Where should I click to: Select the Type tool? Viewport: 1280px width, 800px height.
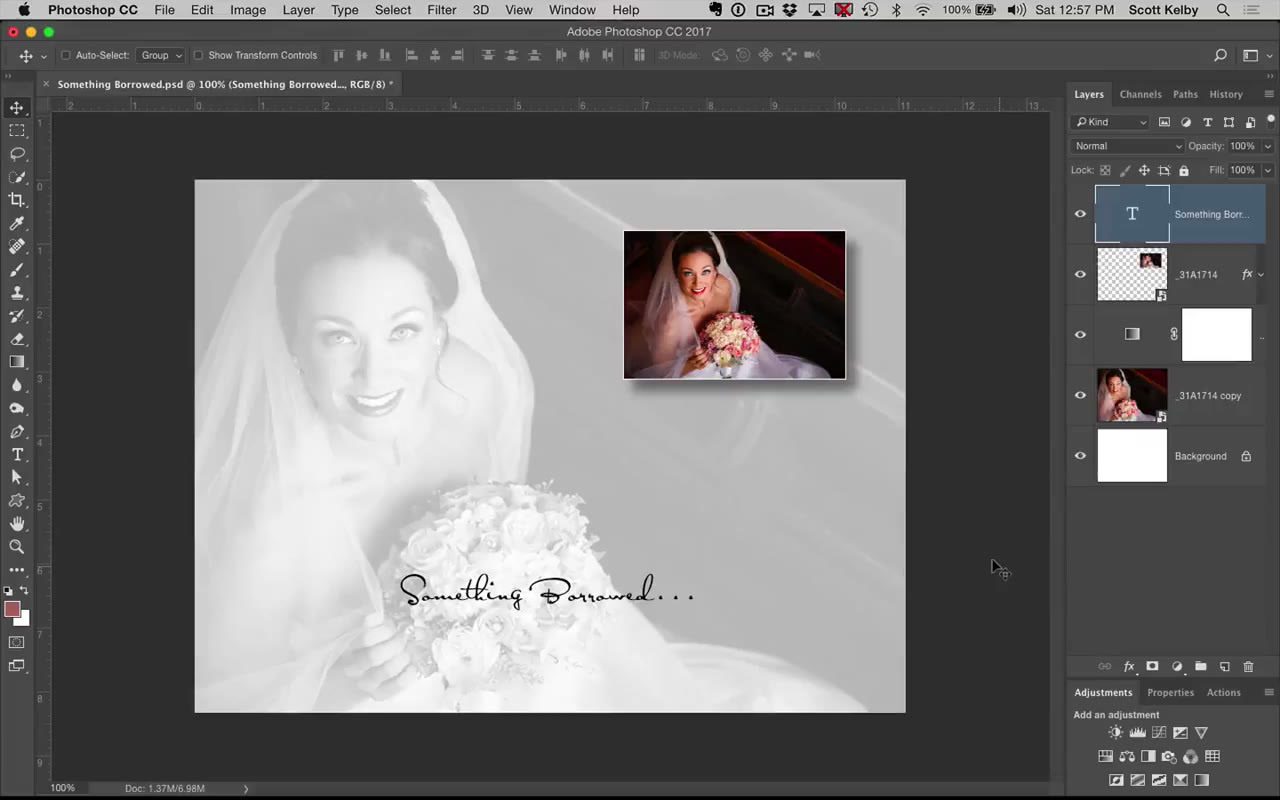point(17,455)
